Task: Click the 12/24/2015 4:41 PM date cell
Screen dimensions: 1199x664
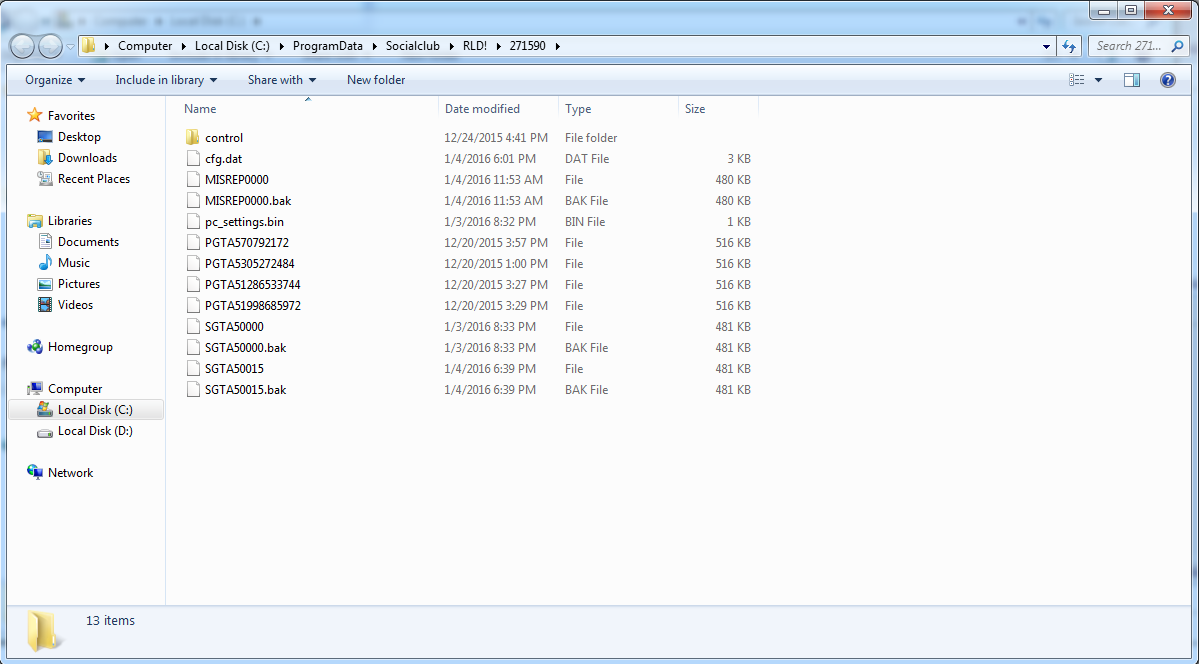Action: (496, 138)
